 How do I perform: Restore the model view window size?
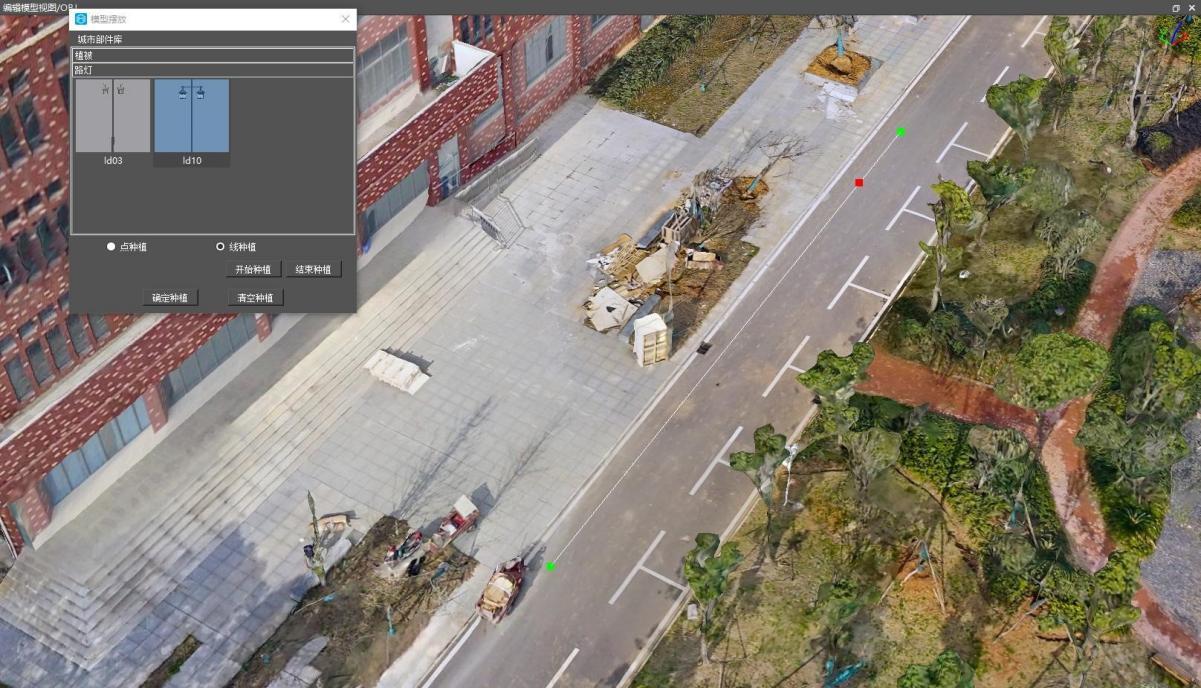tap(1176, 7)
